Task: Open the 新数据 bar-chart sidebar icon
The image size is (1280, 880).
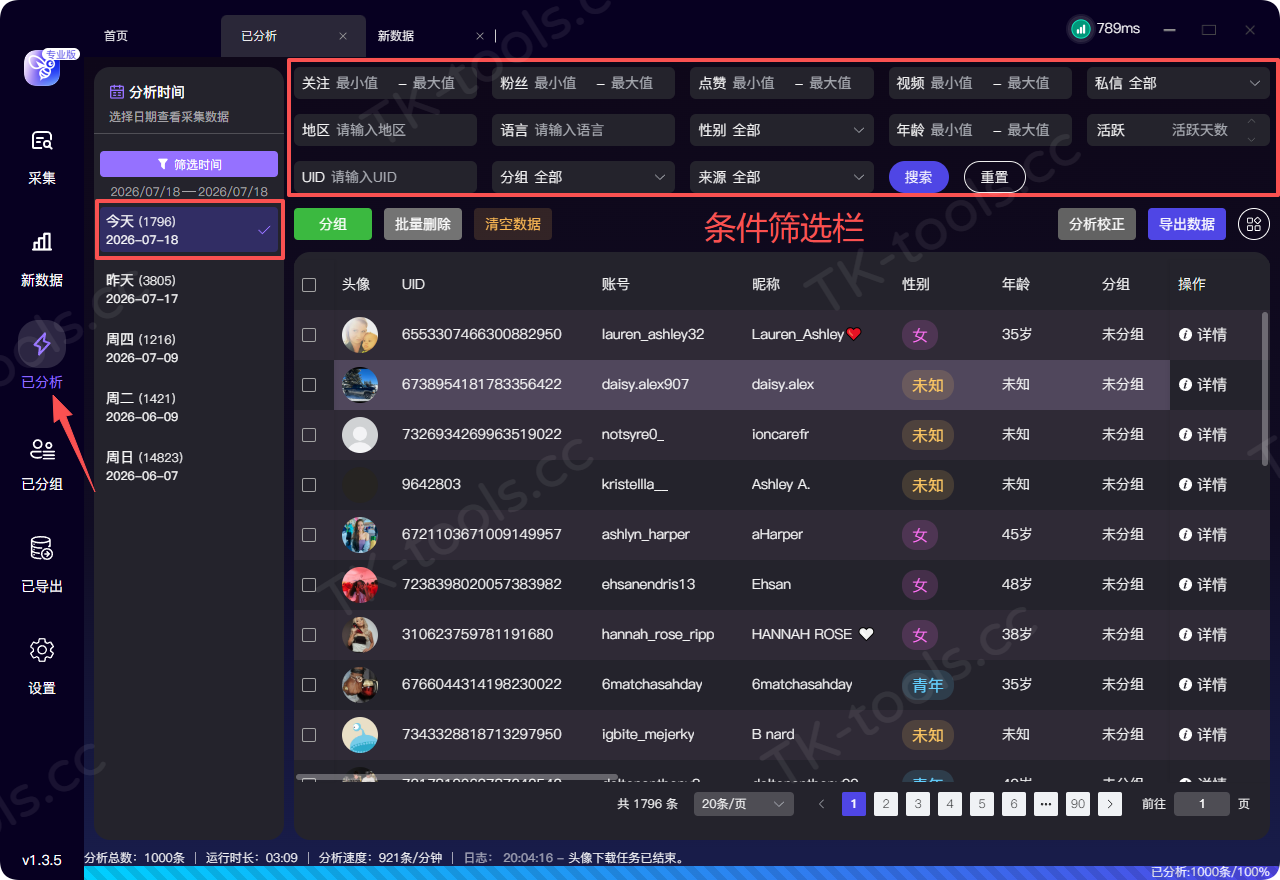Action: pyautogui.click(x=42, y=242)
